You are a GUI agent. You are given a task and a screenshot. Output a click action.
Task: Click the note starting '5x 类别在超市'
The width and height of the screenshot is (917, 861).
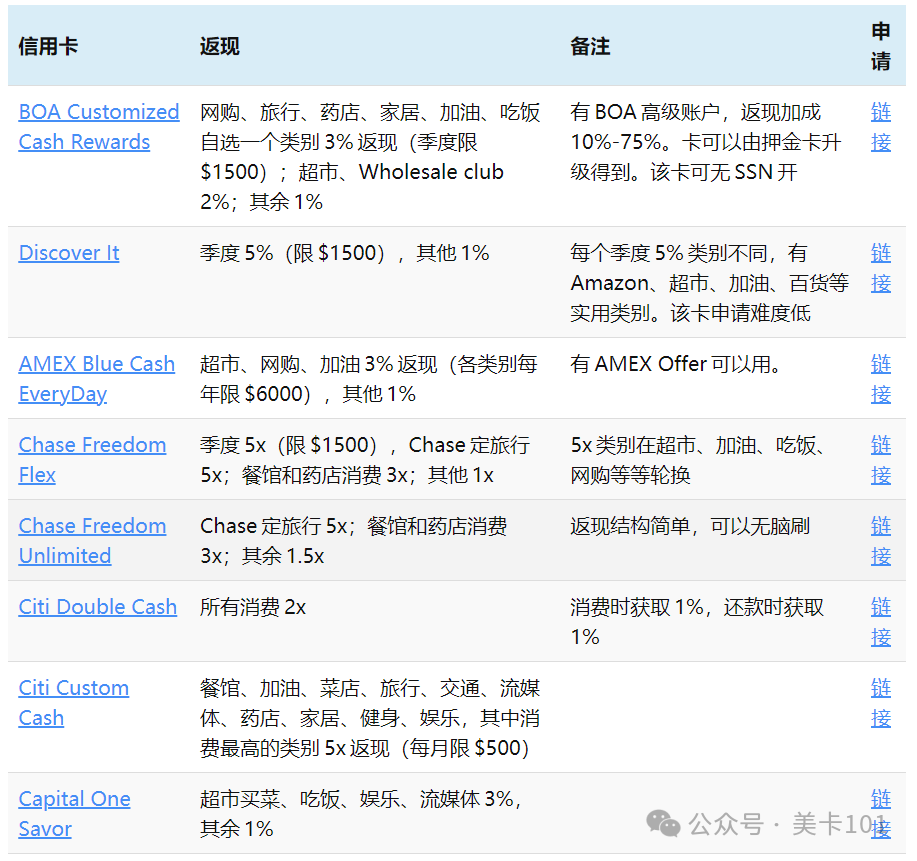(x=698, y=460)
